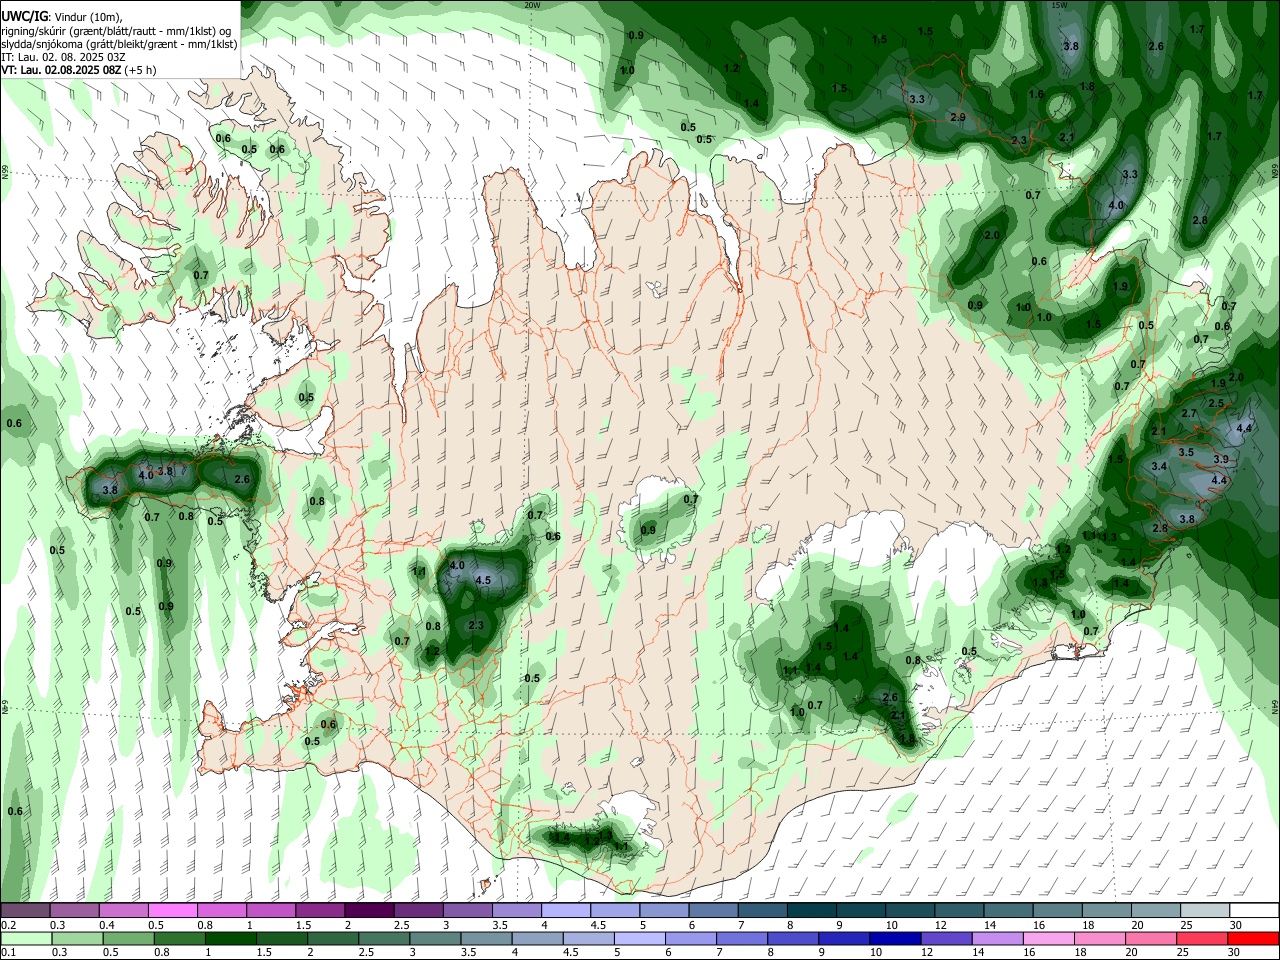
Task: Click the '25' label in the lower legend row
Action: pos(1184,953)
